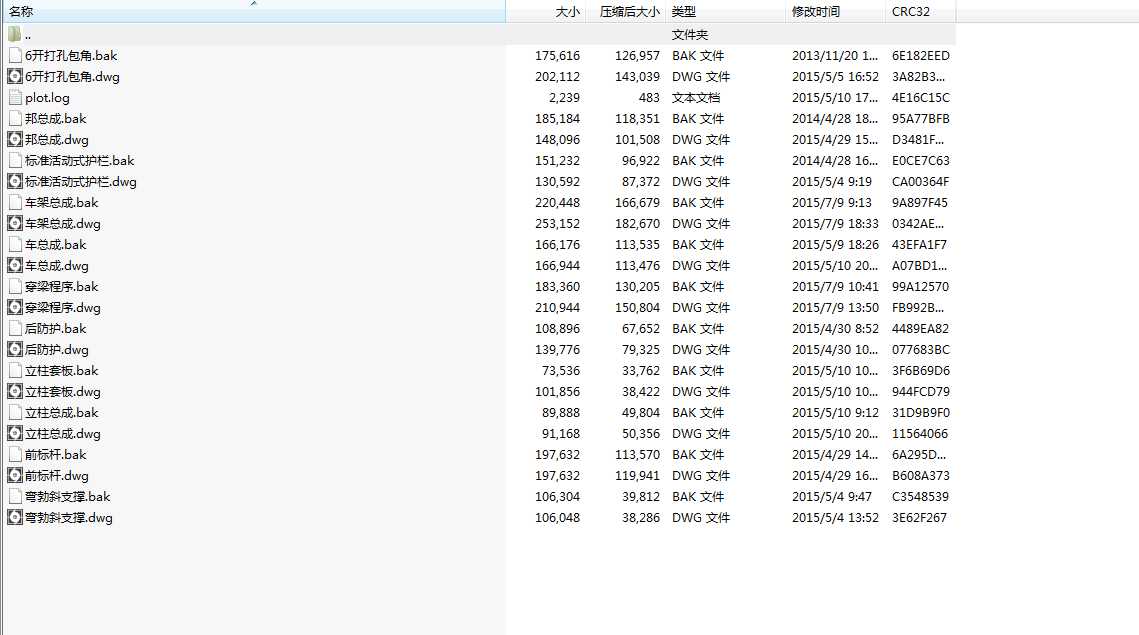Click CRC32 value 99A12570
Screen dimensions: 1139x635
(x=920, y=287)
